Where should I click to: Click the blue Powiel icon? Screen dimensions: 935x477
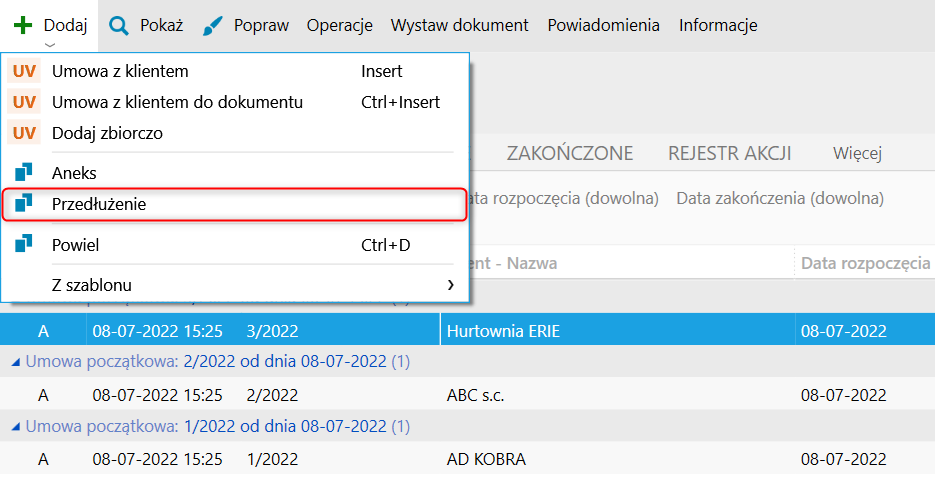coord(24,245)
